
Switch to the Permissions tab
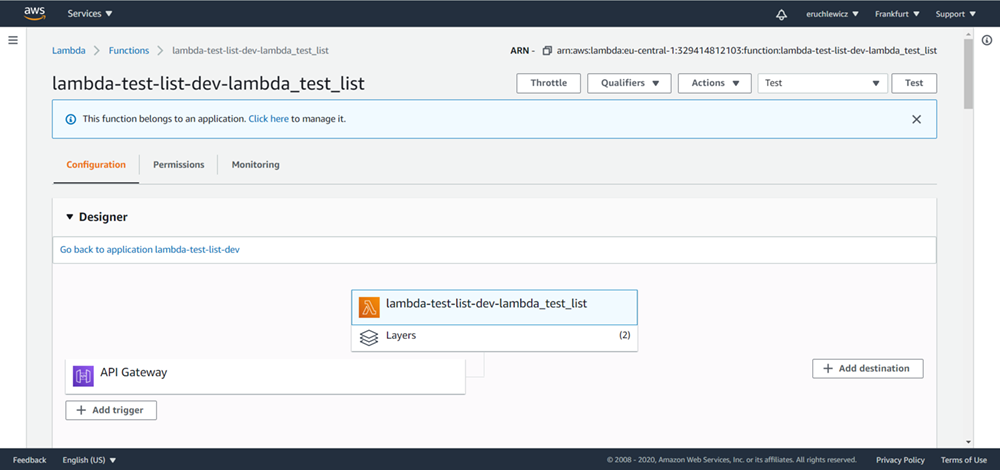[179, 165]
